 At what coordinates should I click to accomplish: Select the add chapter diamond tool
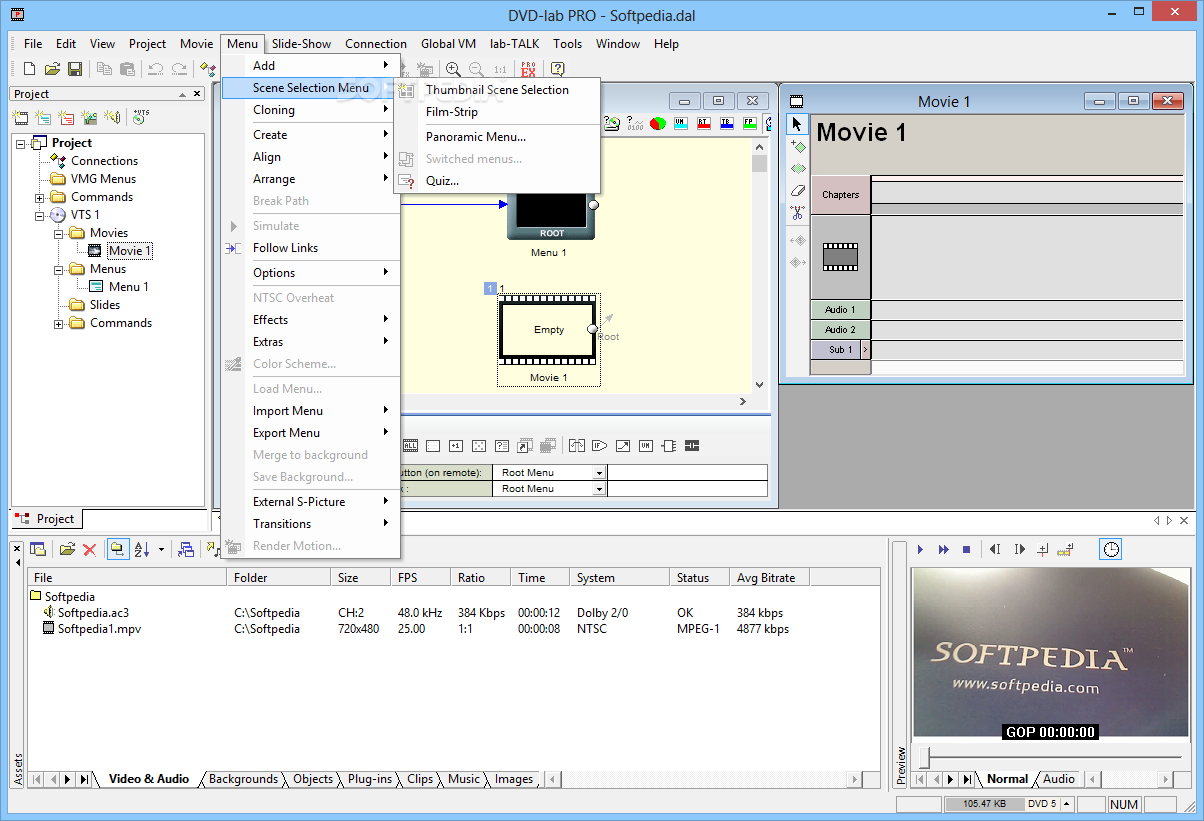pos(797,146)
